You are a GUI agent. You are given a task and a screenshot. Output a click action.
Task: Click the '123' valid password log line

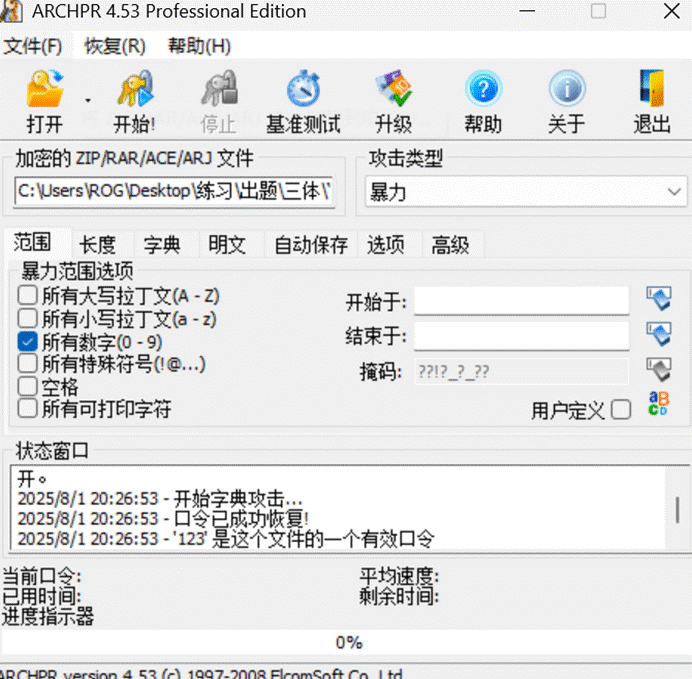[x=226, y=539]
